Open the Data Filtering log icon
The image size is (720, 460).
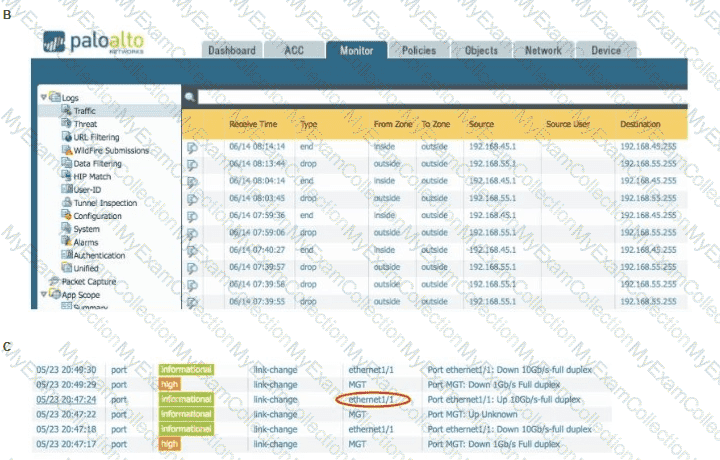[x=66, y=163]
